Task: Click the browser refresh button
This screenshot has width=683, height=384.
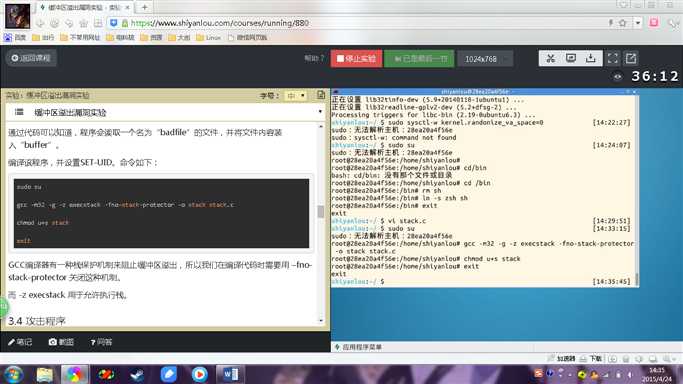Action: 54,23
